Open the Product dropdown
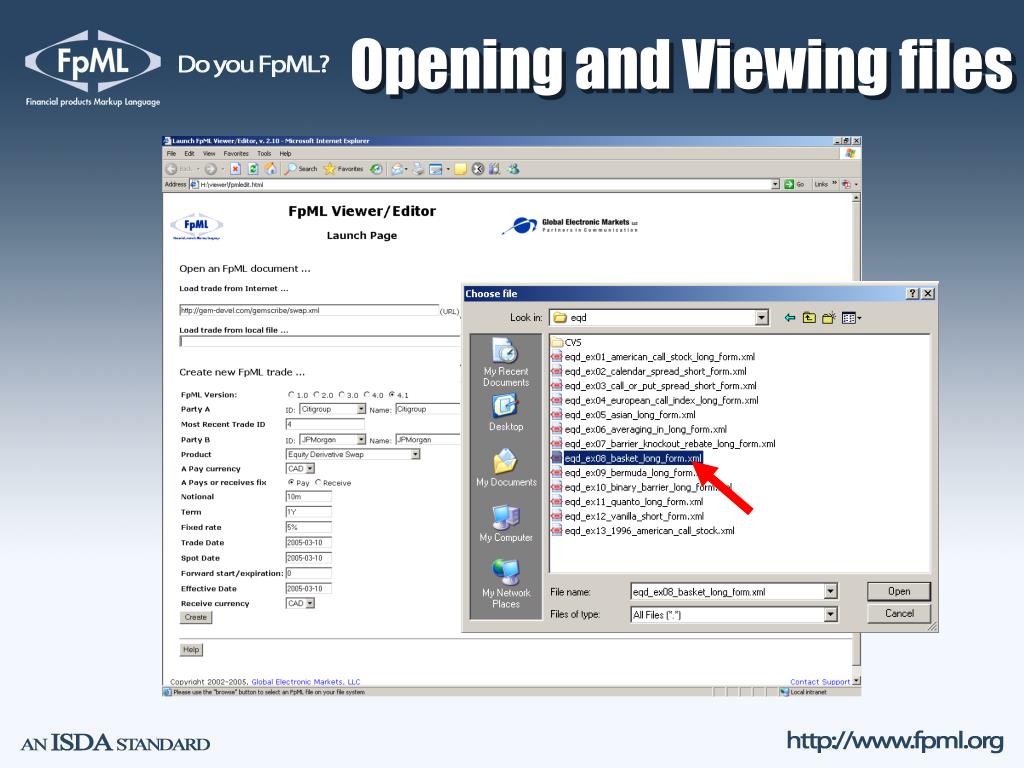The width and height of the screenshot is (1024, 768). point(415,455)
